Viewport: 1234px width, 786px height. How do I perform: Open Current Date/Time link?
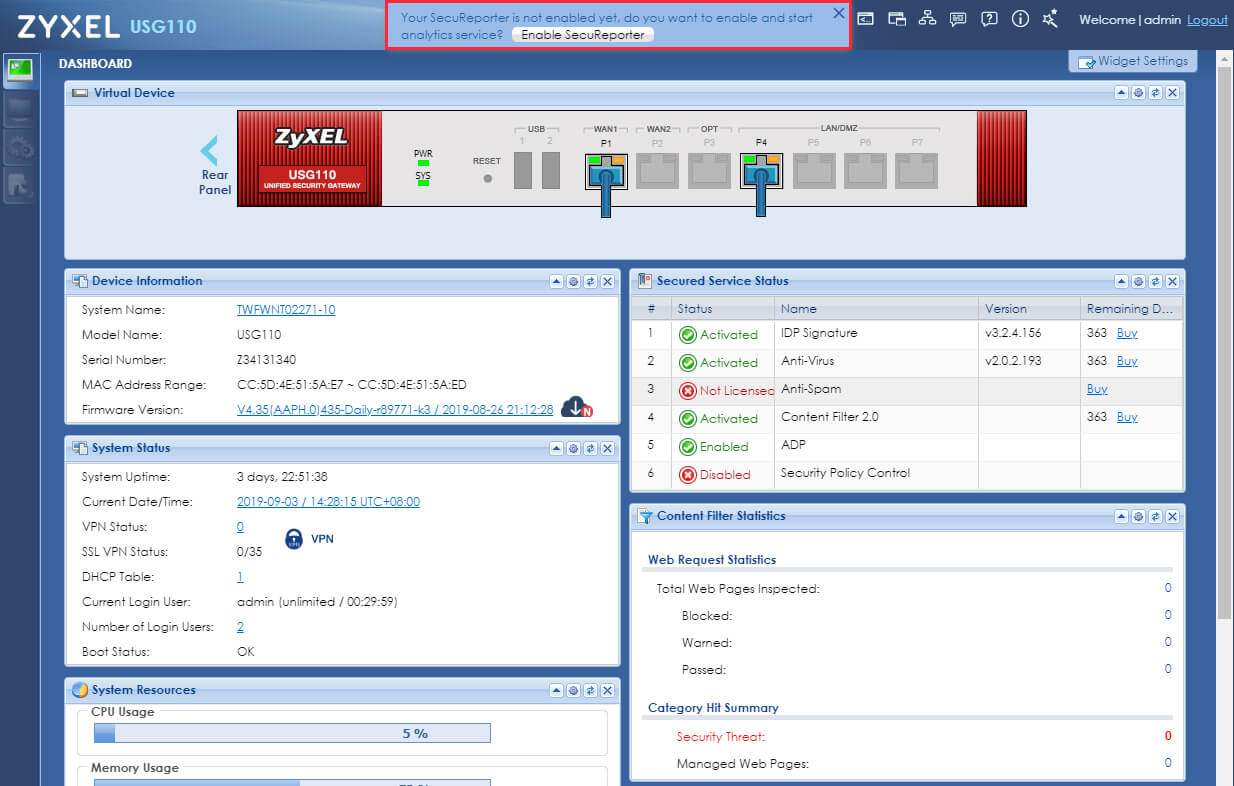point(328,502)
